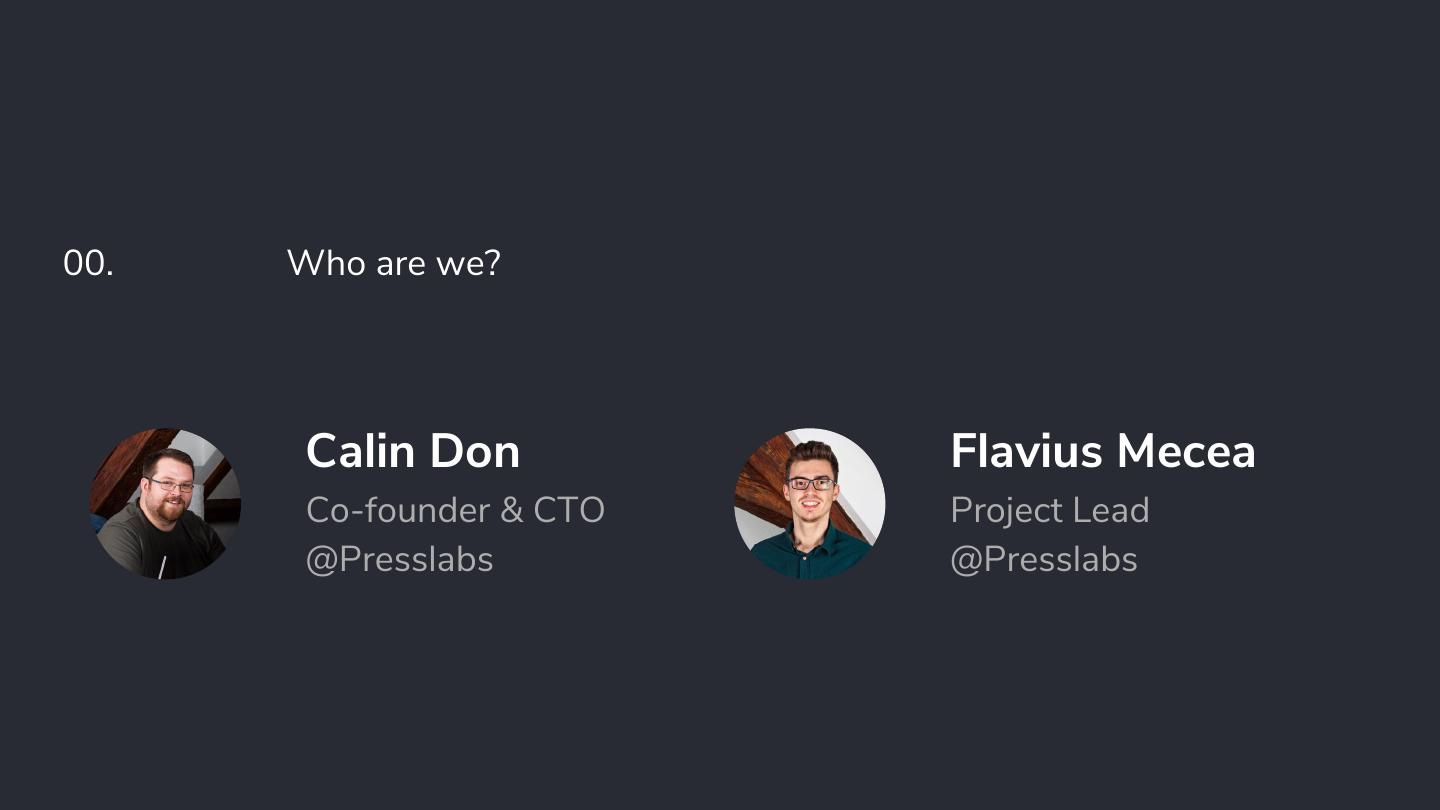Select the word "Lead"
This screenshot has width=1440, height=810.
coord(1109,510)
